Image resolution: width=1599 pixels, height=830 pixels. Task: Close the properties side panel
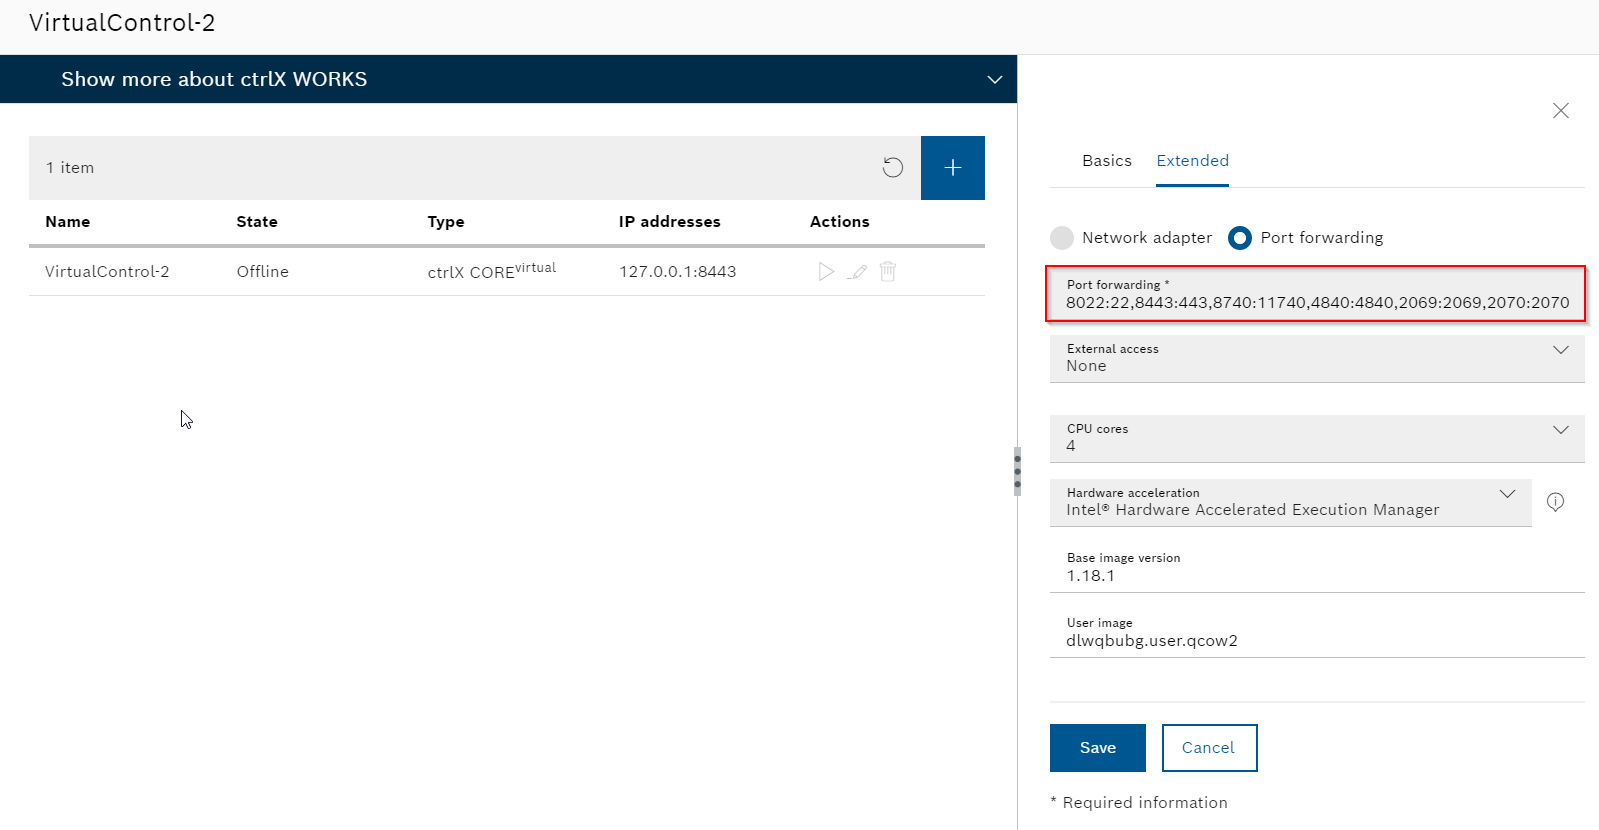1561,111
